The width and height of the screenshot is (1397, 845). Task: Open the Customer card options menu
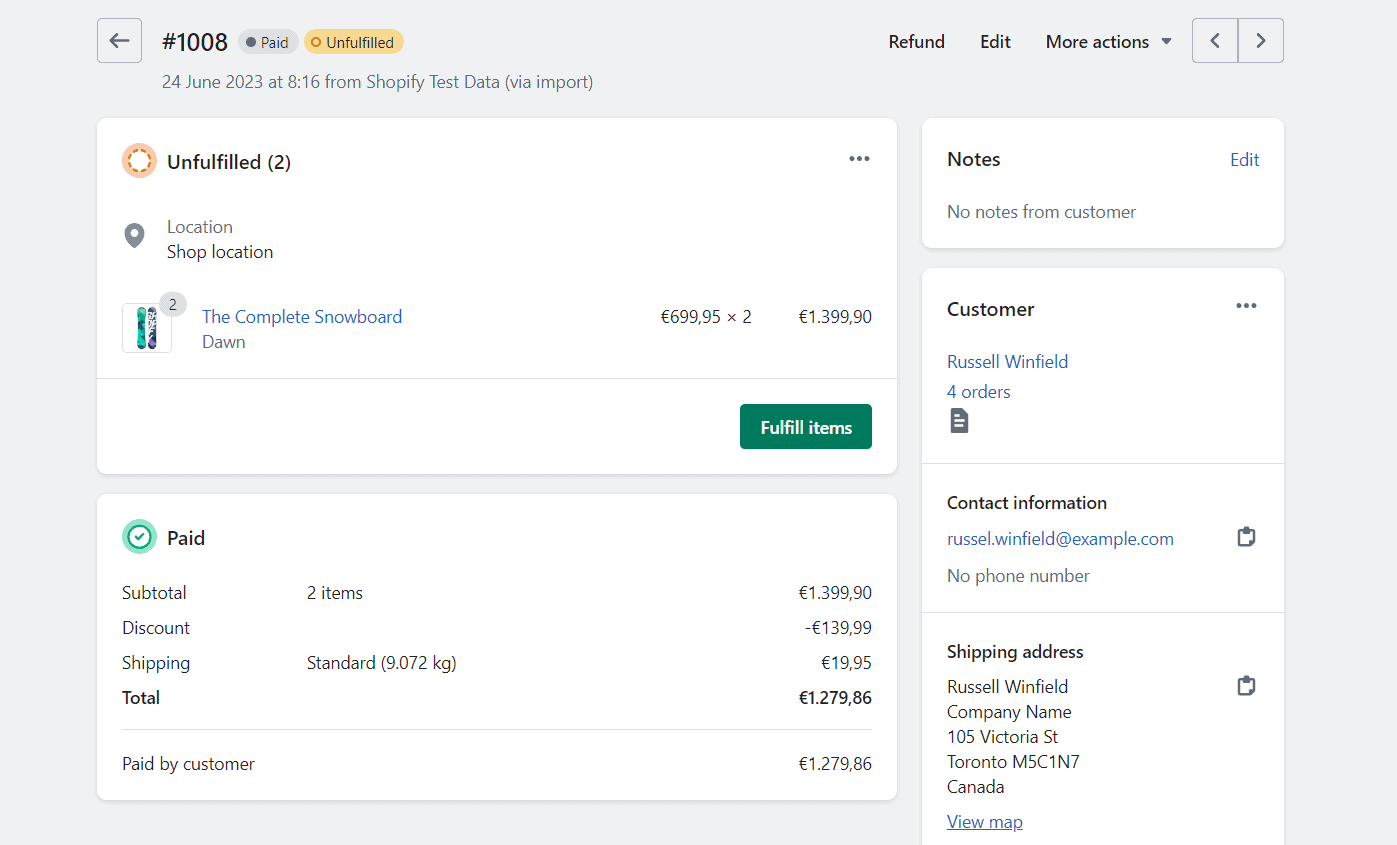(x=1246, y=306)
